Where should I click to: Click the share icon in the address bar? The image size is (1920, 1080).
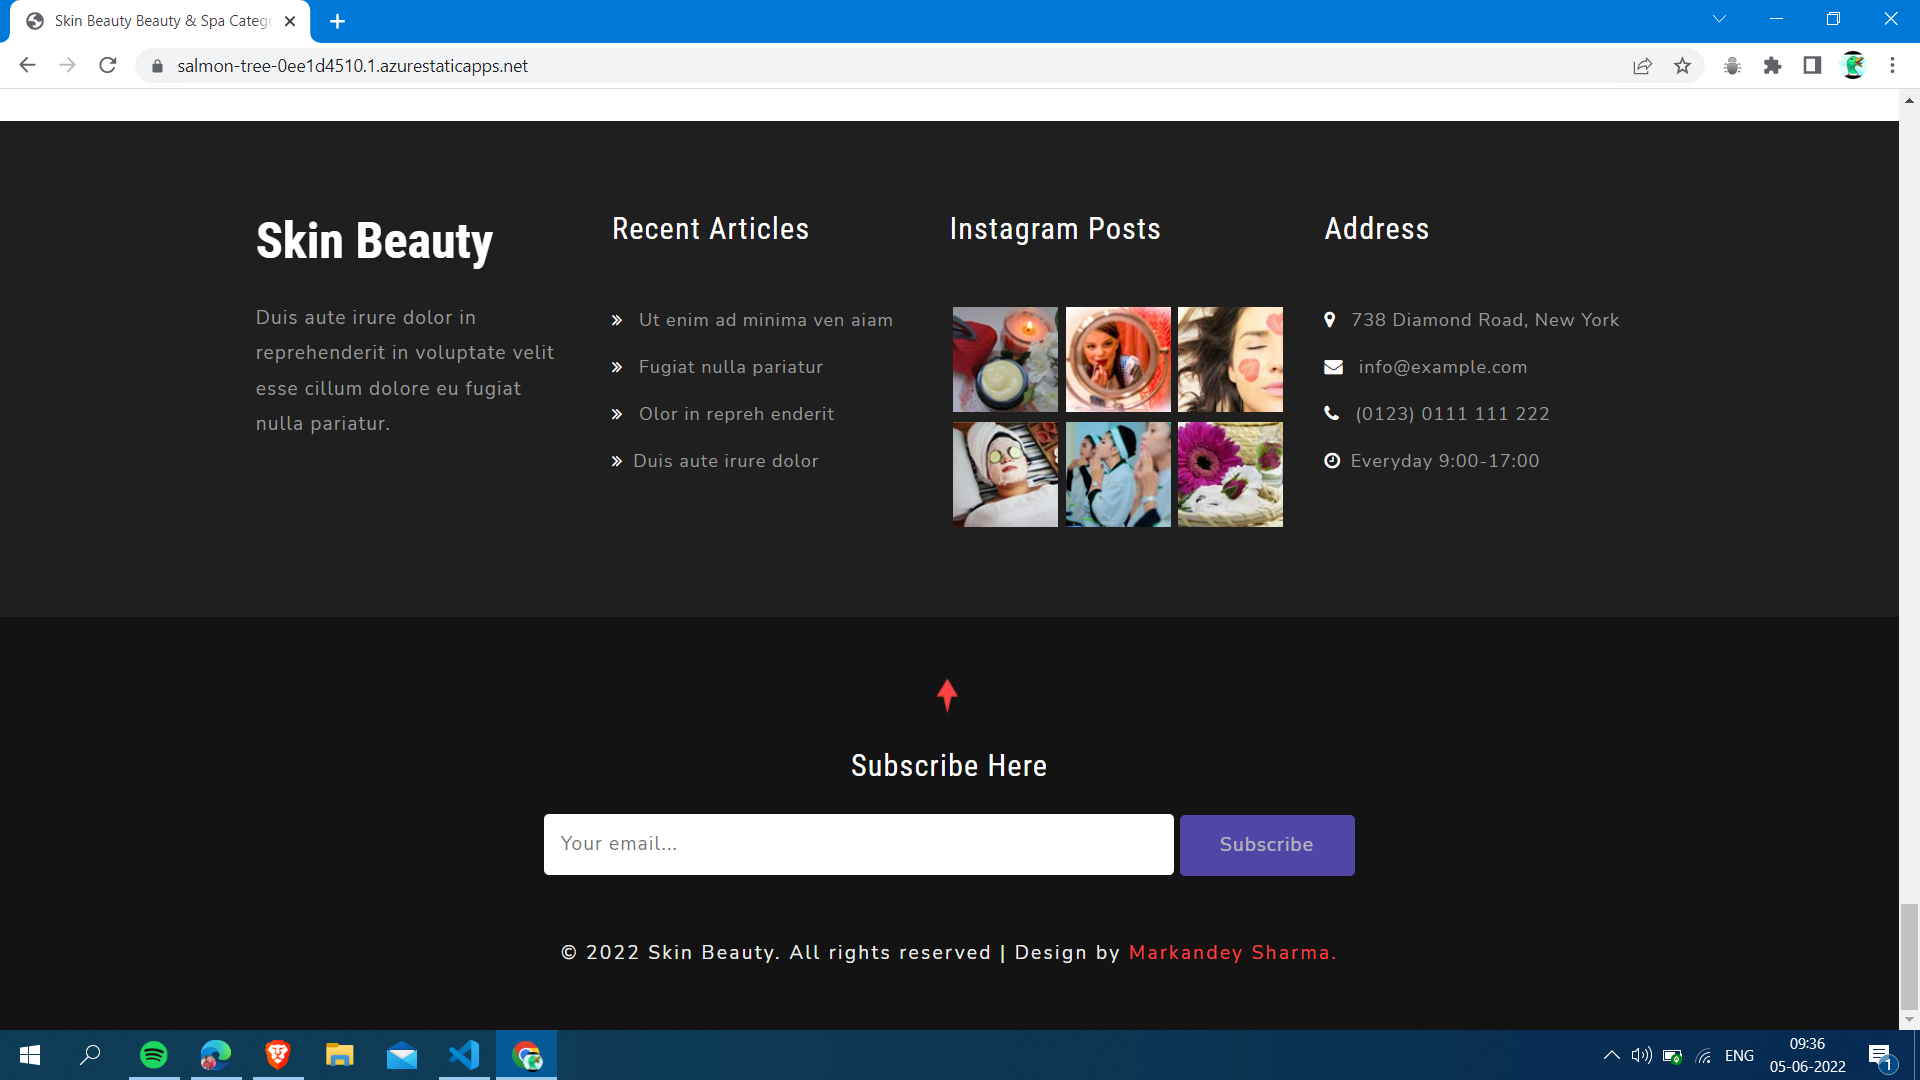tap(1643, 66)
